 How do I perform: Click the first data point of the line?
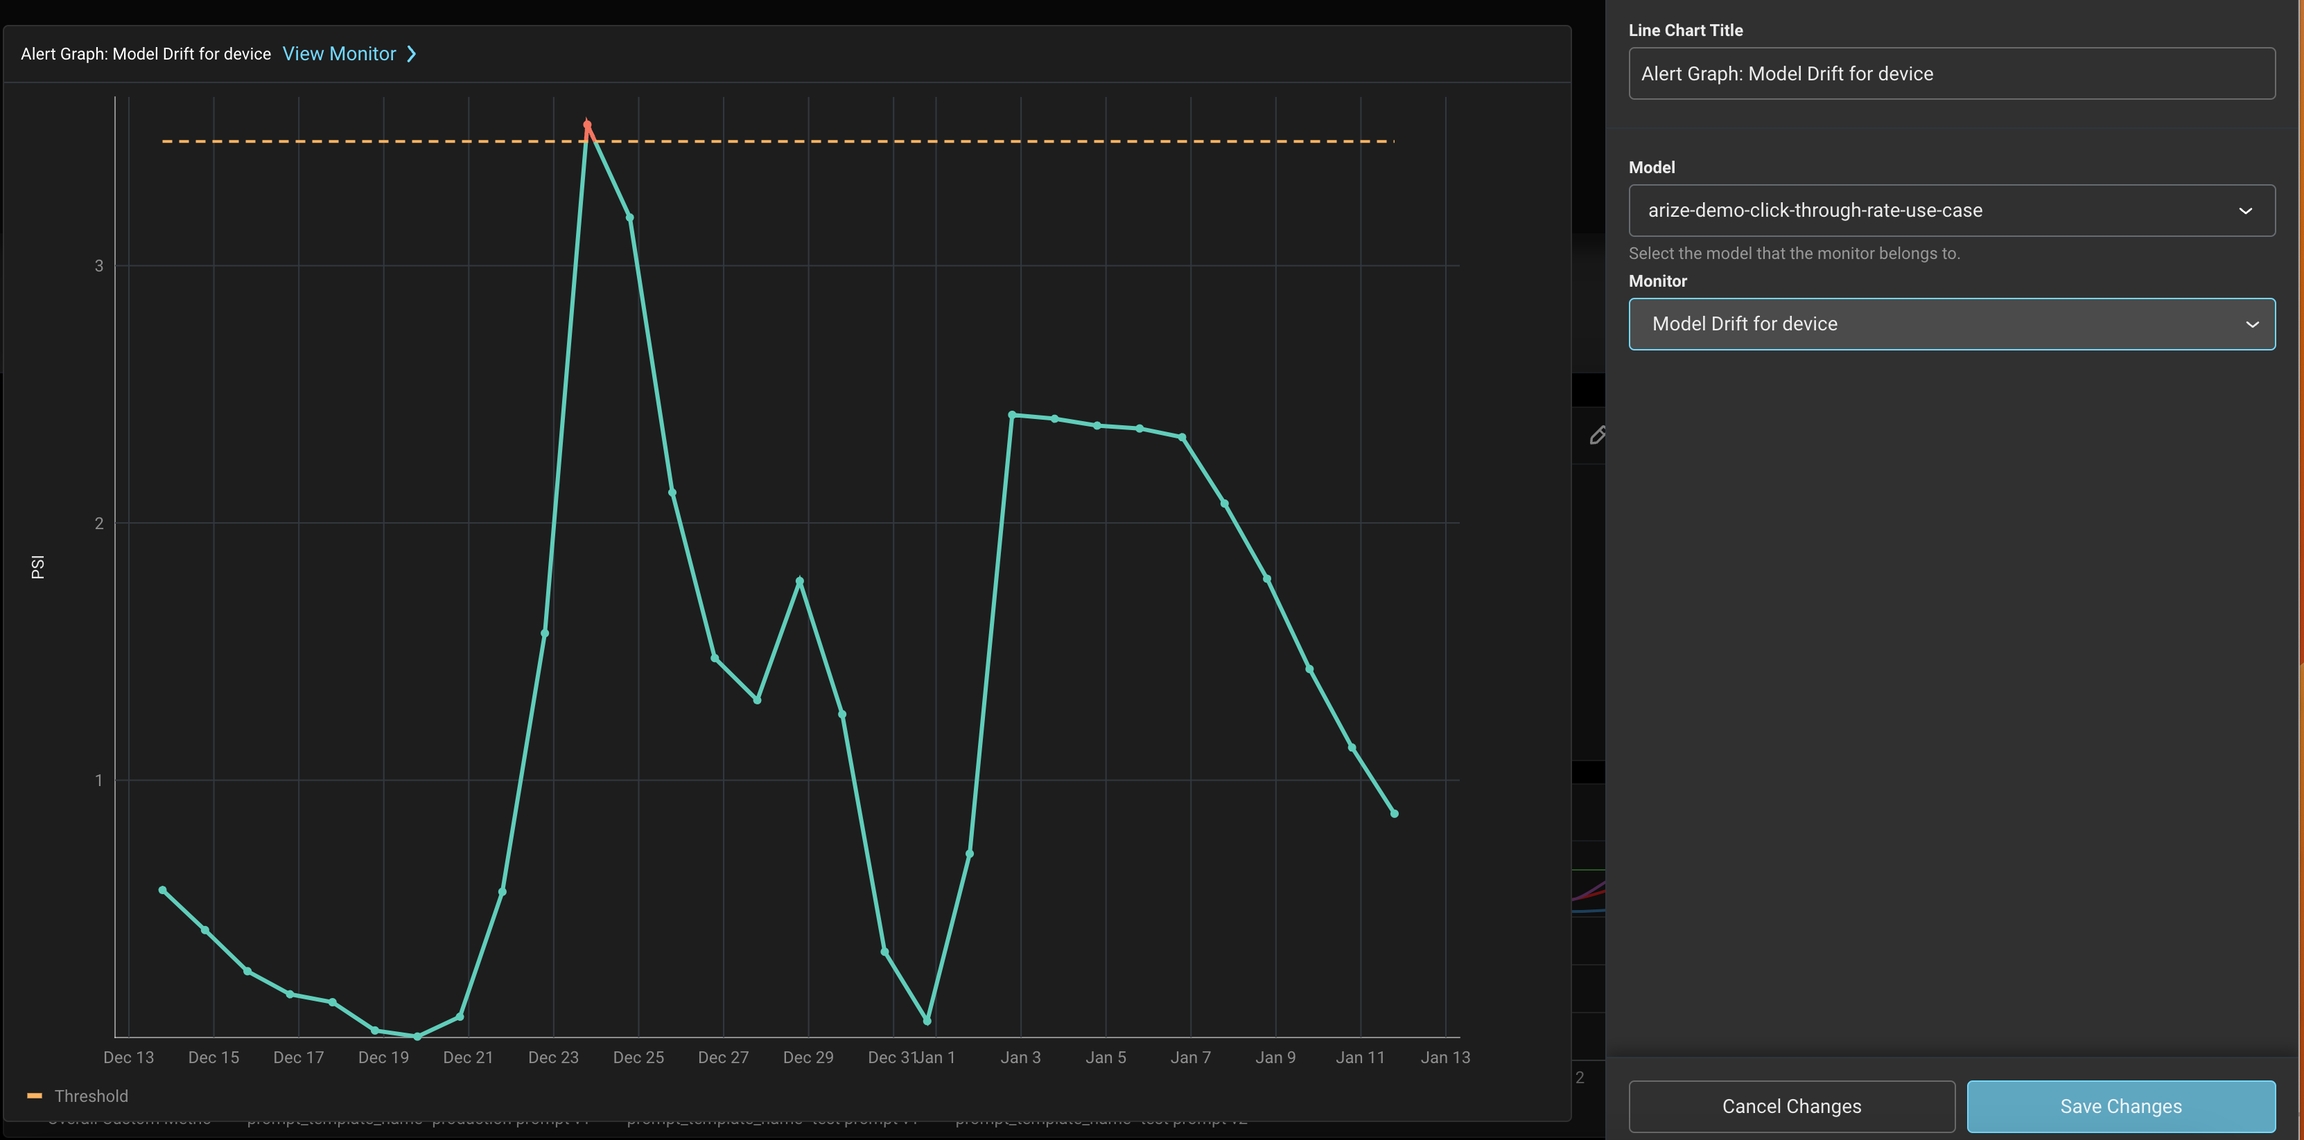163,890
